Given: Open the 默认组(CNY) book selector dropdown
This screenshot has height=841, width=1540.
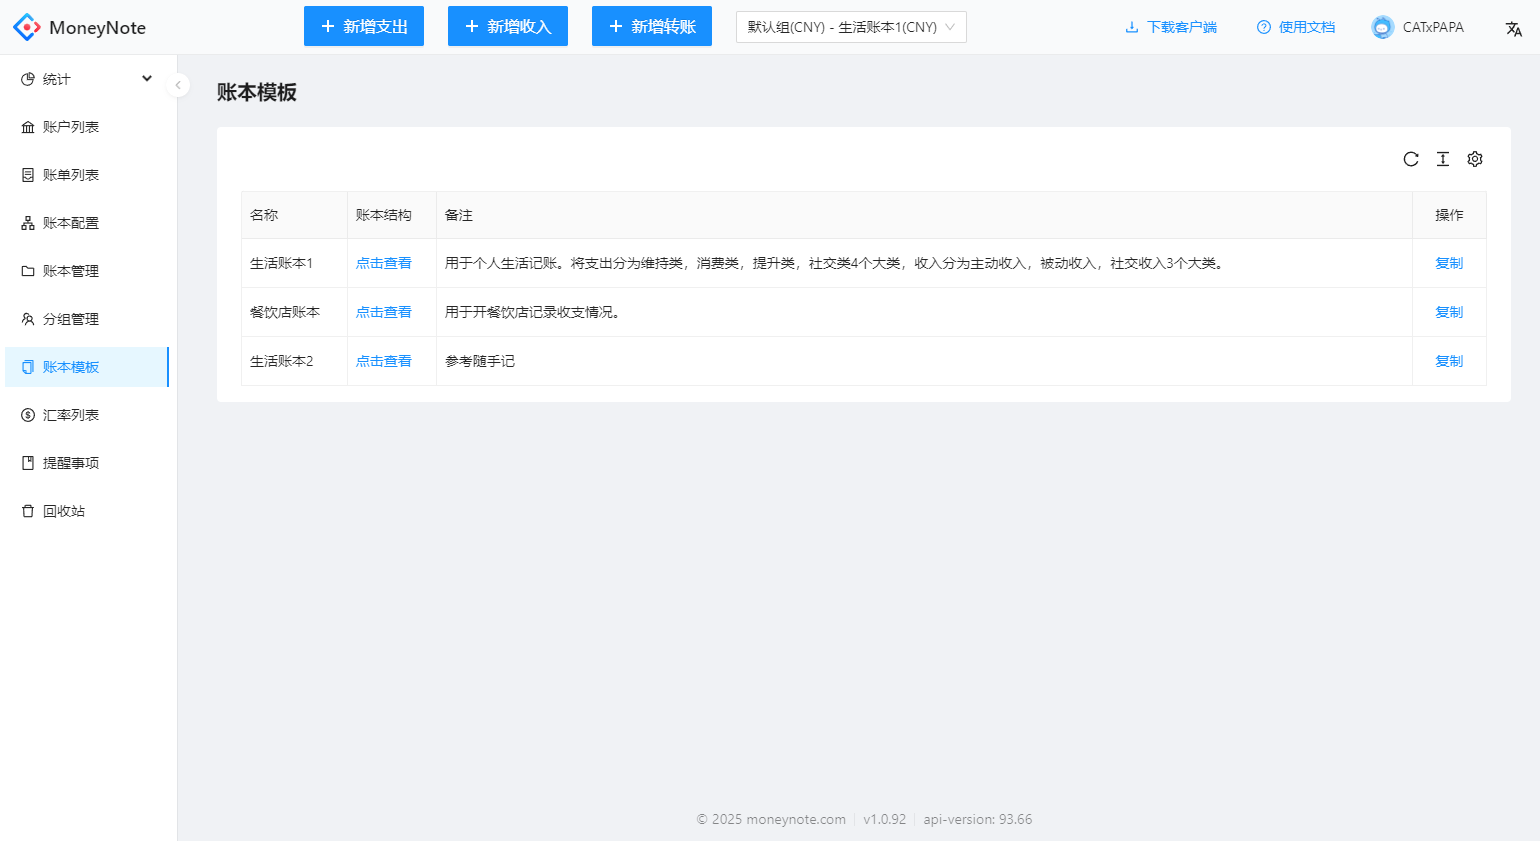Looking at the screenshot, I should click(851, 27).
